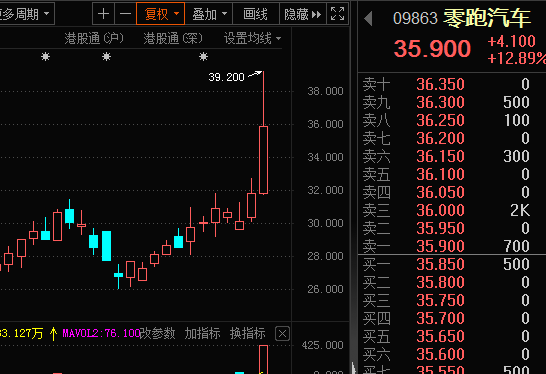Click 换指标 to switch indicator

[x=248, y=333]
